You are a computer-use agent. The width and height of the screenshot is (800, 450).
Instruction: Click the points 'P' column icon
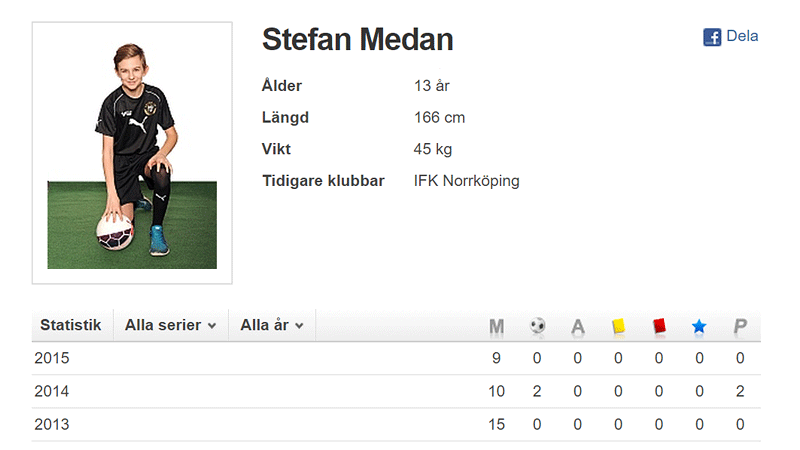740,326
